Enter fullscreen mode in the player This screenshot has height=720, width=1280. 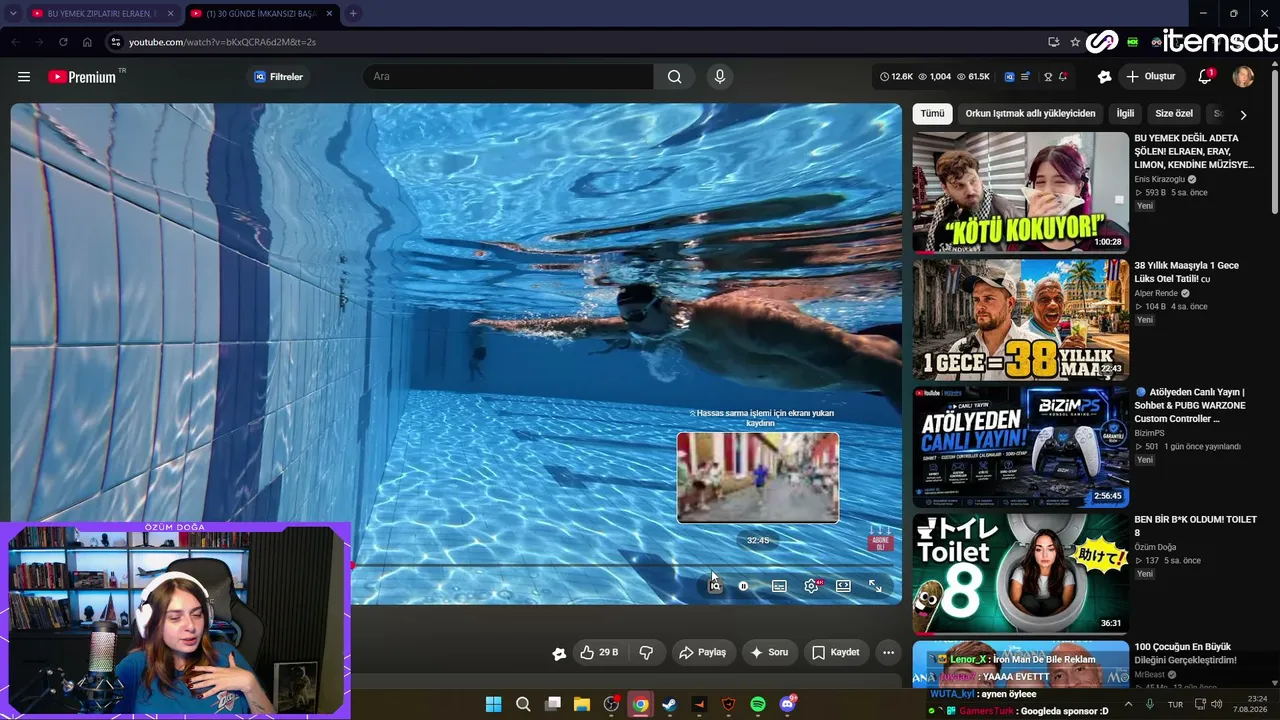[x=875, y=586]
